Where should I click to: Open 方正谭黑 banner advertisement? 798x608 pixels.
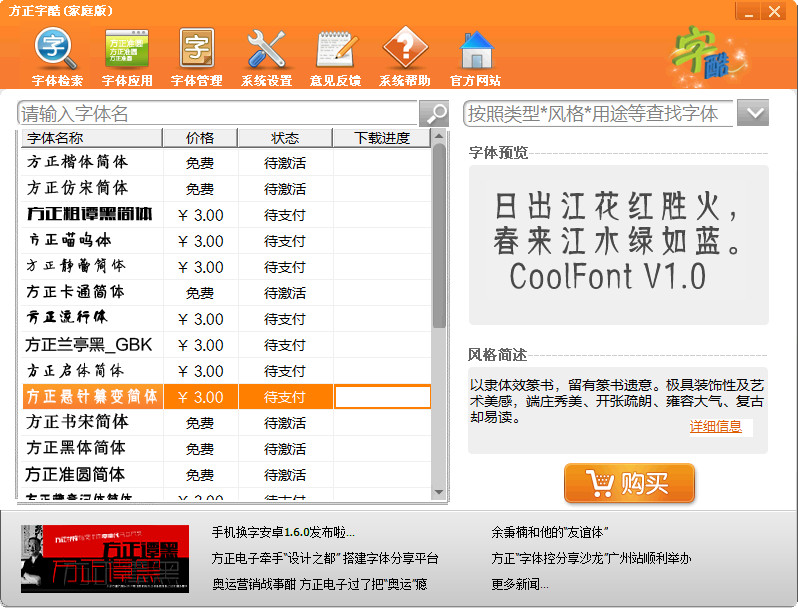tap(105, 559)
